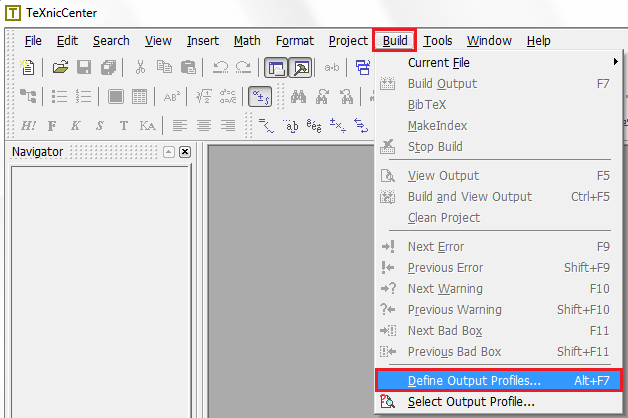Apply typewriter text with T icon
Viewport: 628px width, 418px height.
click(x=124, y=126)
